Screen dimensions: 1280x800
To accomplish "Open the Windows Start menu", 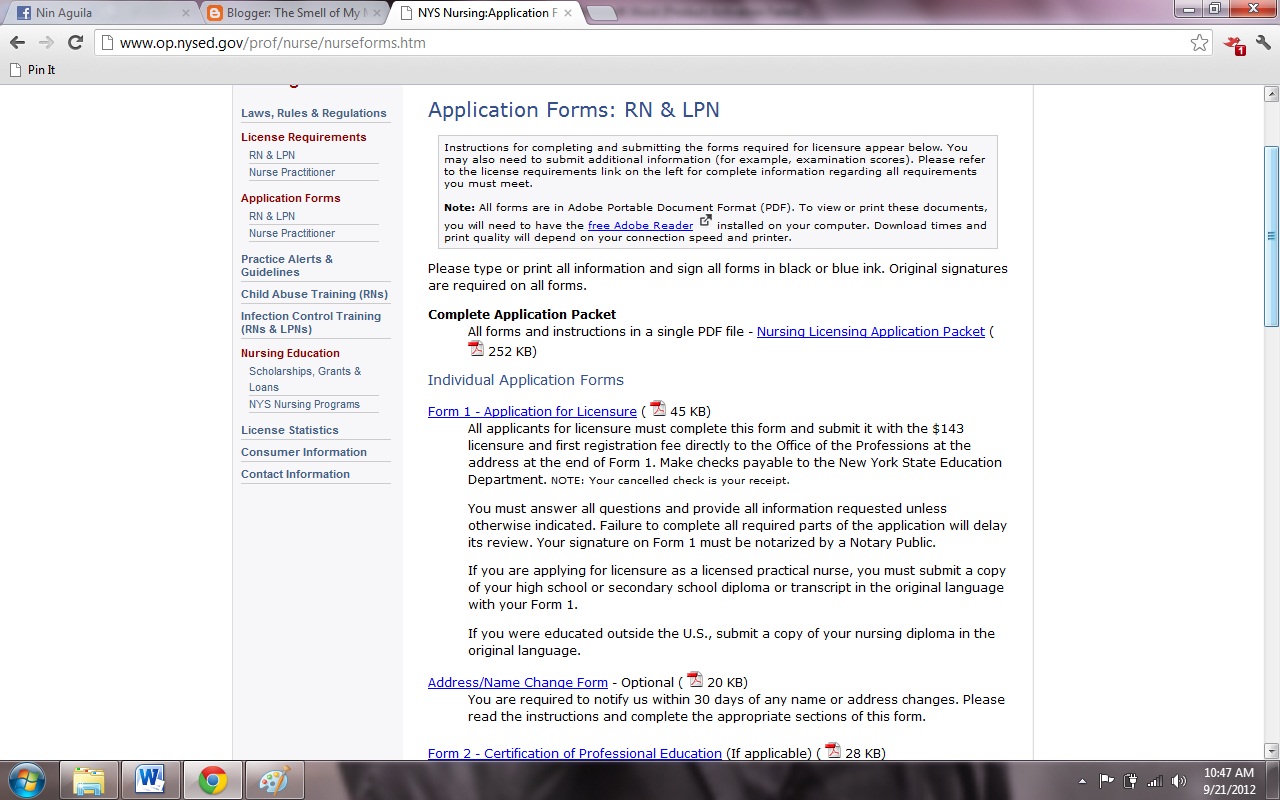I will click(x=26, y=780).
